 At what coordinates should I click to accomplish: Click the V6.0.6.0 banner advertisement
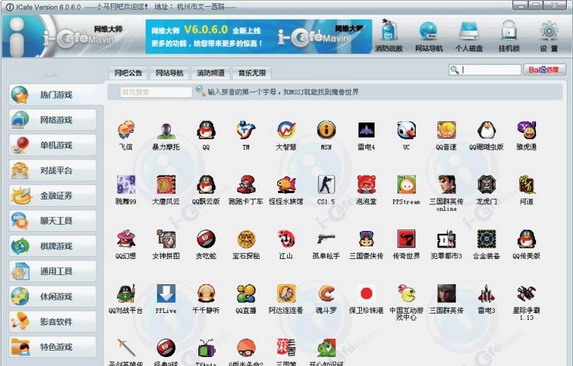(259, 37)
